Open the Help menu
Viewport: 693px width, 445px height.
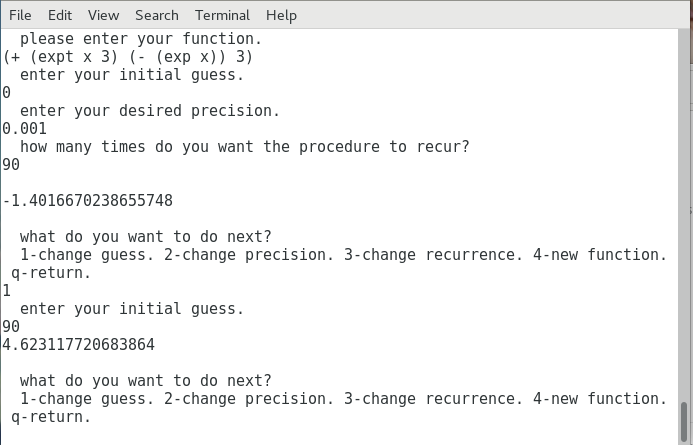(281, 15)
